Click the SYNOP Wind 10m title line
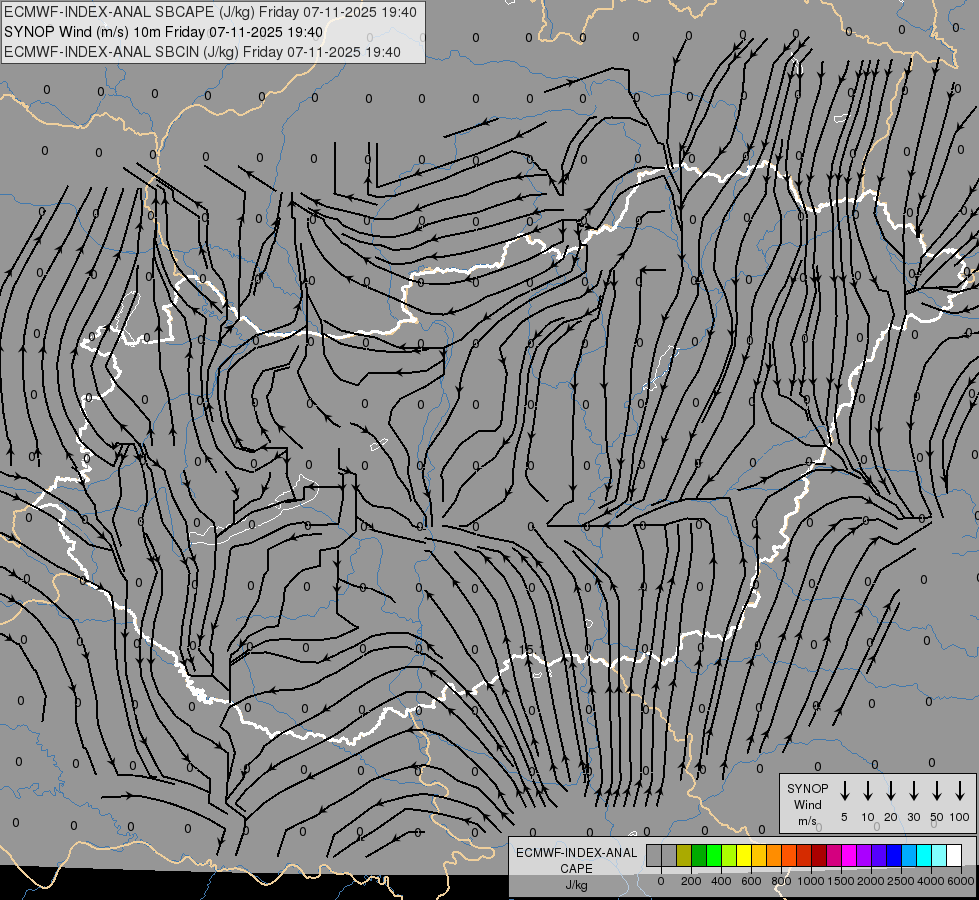The height and width of the screenshot is (900, 979). point(164,32)
